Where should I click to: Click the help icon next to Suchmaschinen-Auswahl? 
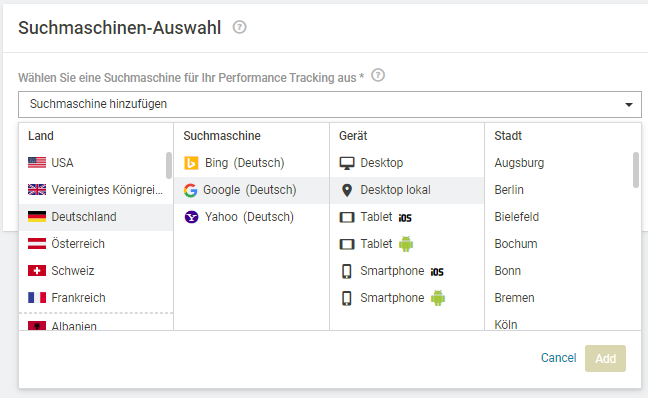coord(239,27)
